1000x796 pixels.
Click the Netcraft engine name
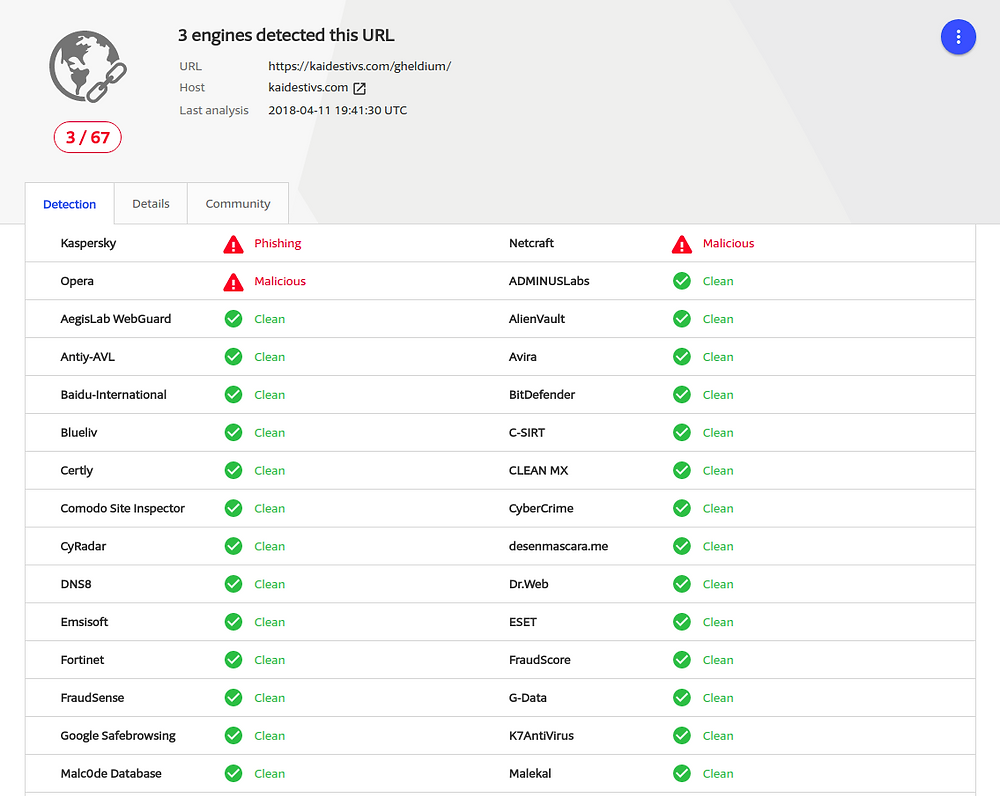tap(531, 243)
